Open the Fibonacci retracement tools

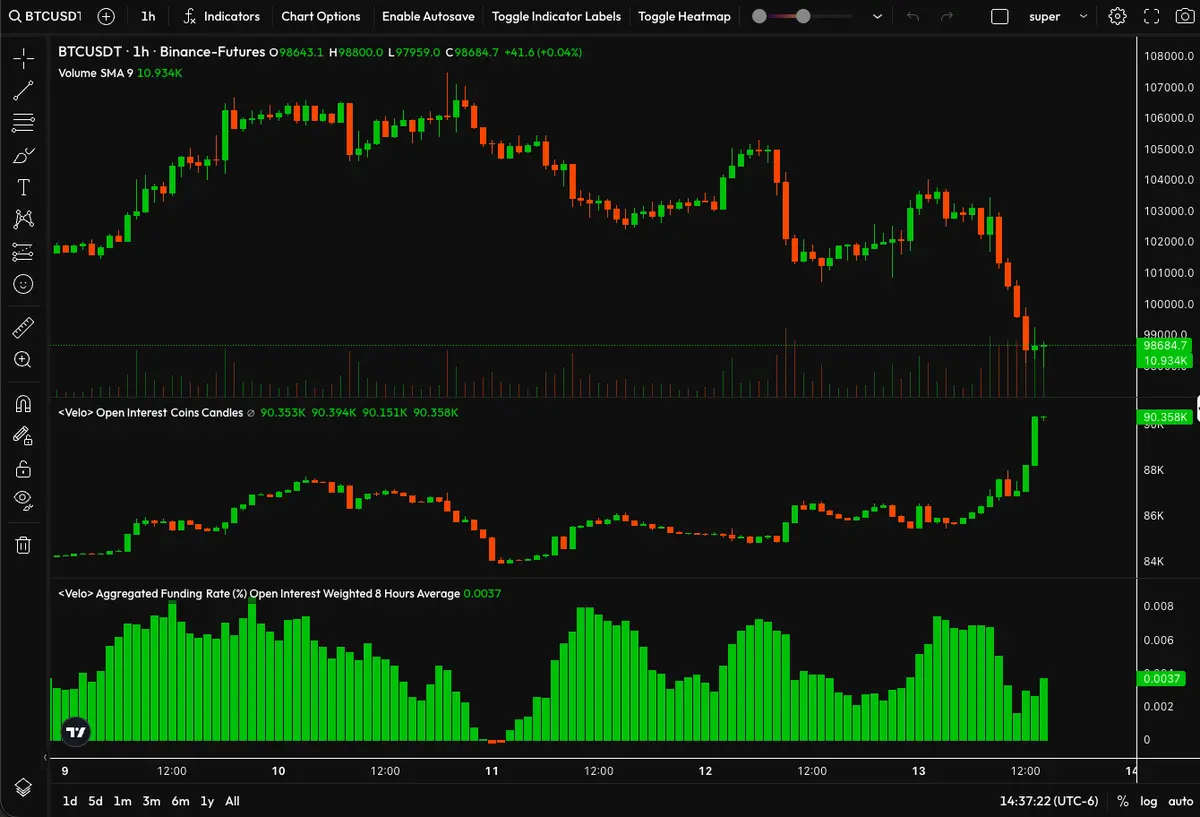pyautogui.click(x=23, y=124)
